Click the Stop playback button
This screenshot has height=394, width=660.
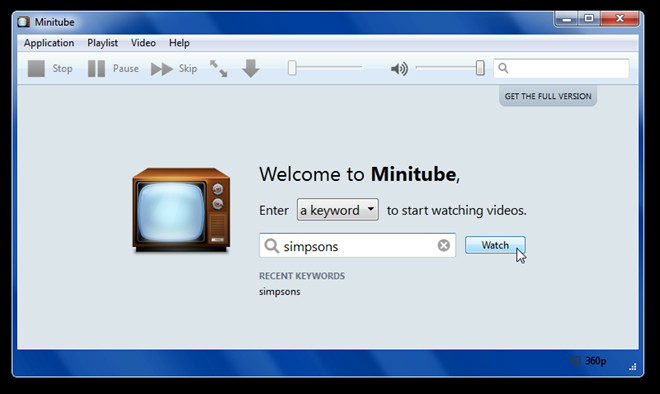point(50,69)
